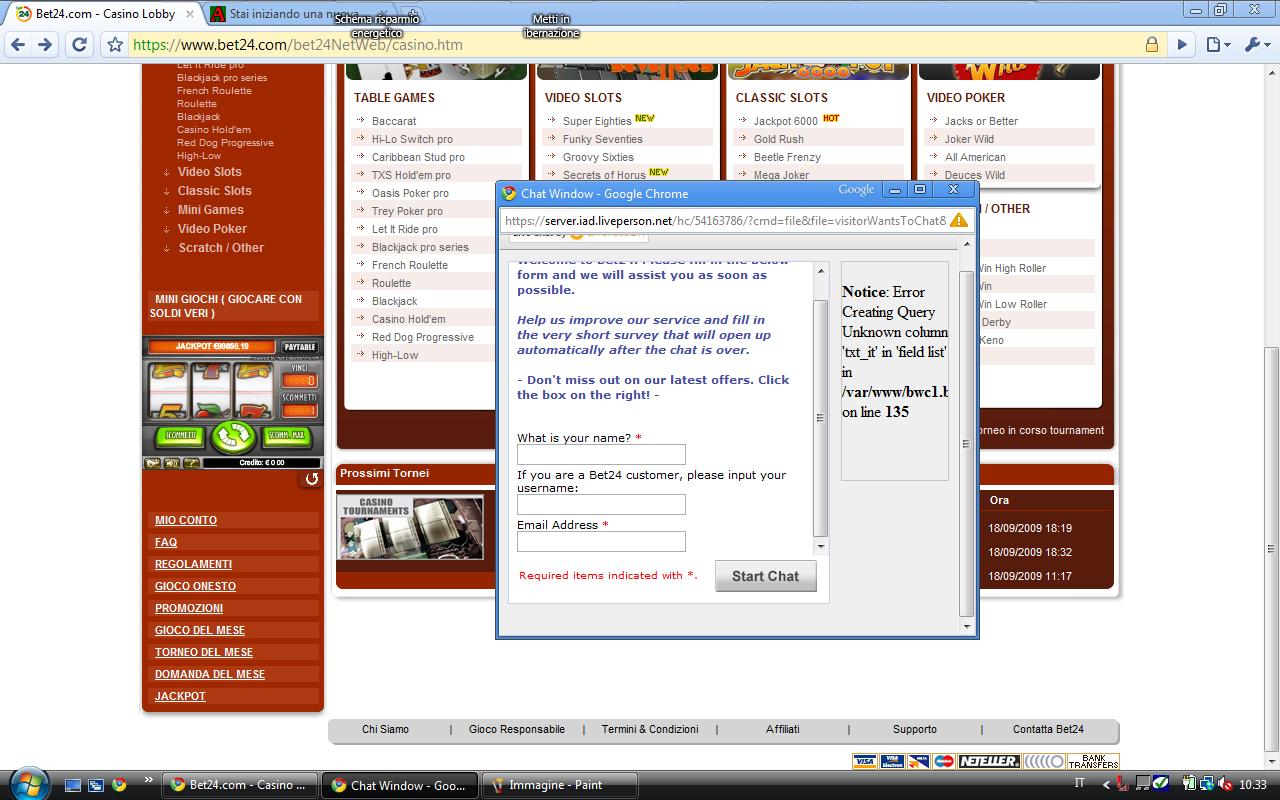Click the IT language indicator in taskbar
This screenshot has width=1280, height=800.
coord(1079,785)
